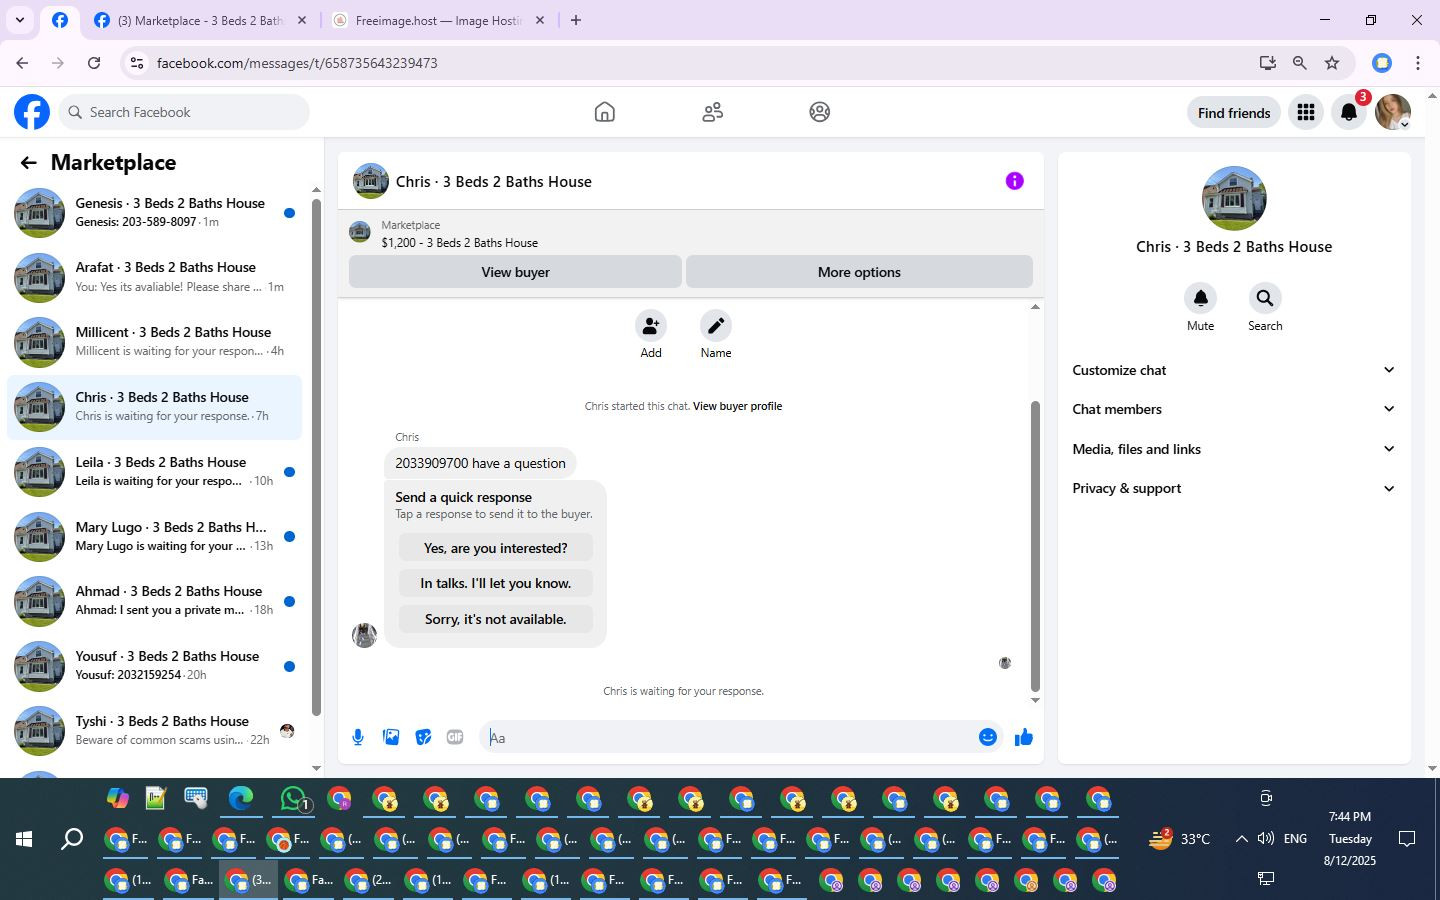Send a voice clip microphone icon
Viewport: 1440px width, 900px height.
(358, 737)
